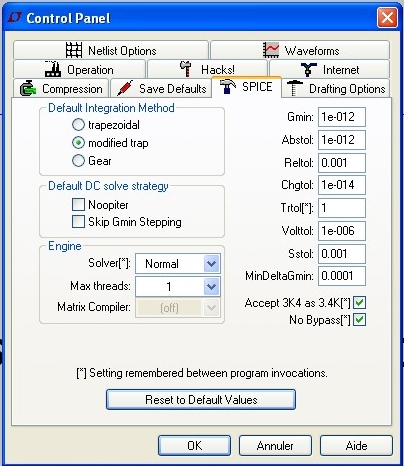Open the Netlist Options tab
404x466 pixels.
[111, 50]
